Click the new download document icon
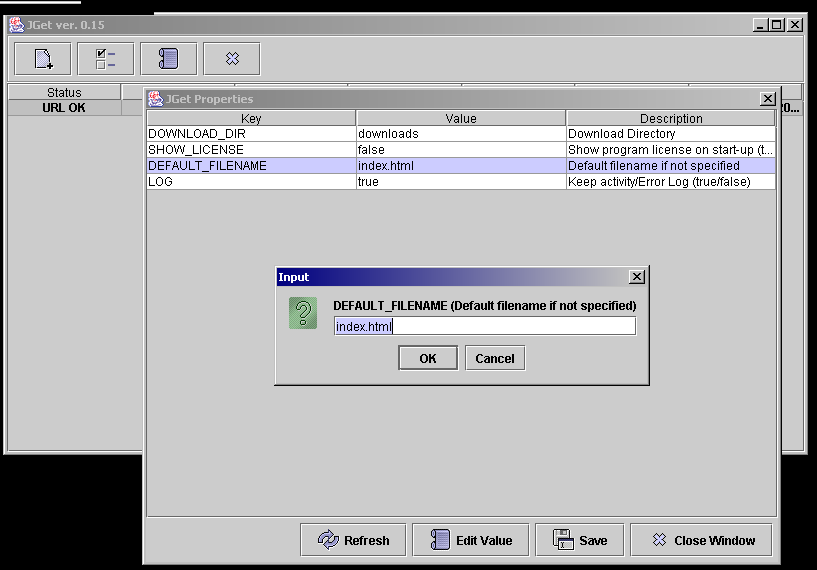Screen dimensions: 817x570 [x=43, y=59]
